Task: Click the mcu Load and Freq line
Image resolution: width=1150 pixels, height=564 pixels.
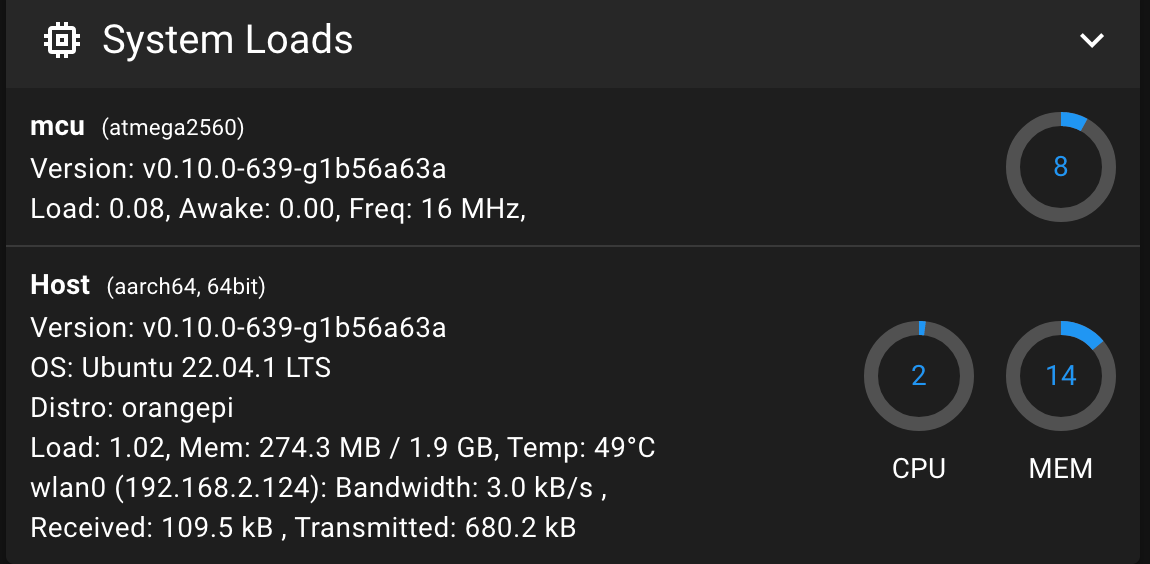Action: (x=278, y=209)
